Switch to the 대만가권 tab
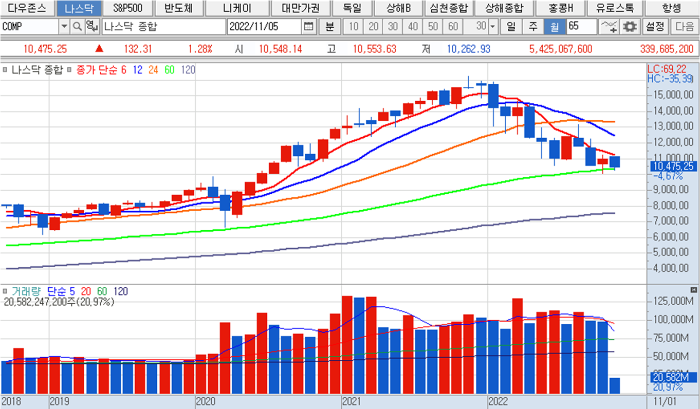The width and height of the screenshot is (700, 409). [x=300, y=8]
